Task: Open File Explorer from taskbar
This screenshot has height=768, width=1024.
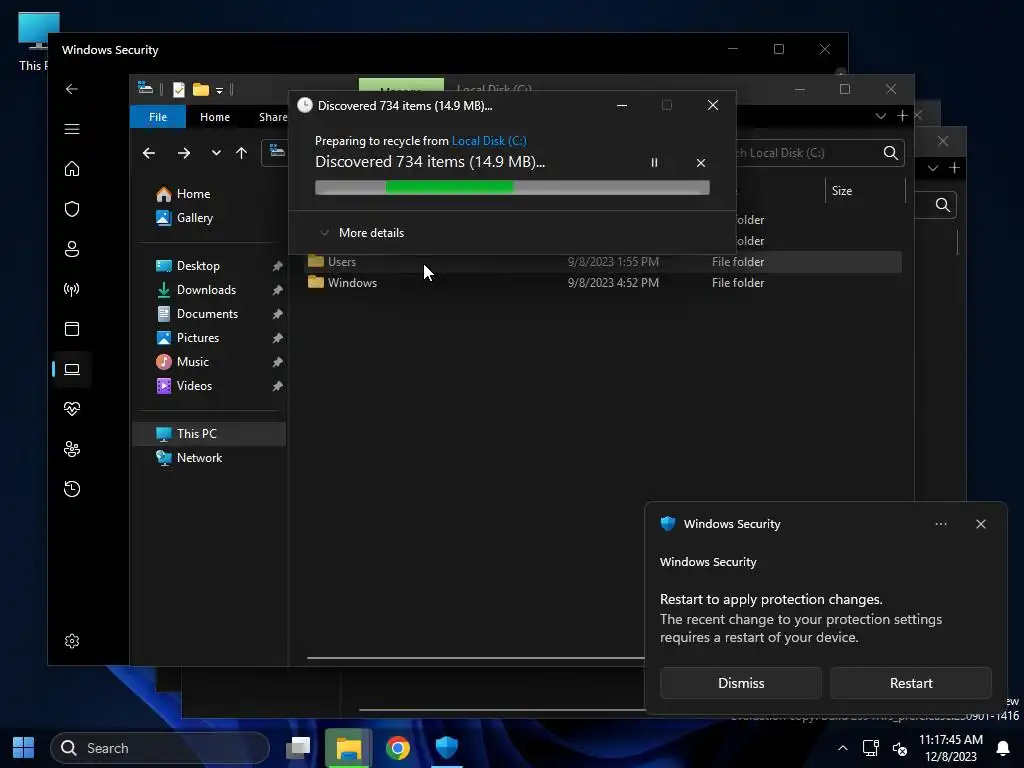Action: pyautogui.click(x=349, y=748)
